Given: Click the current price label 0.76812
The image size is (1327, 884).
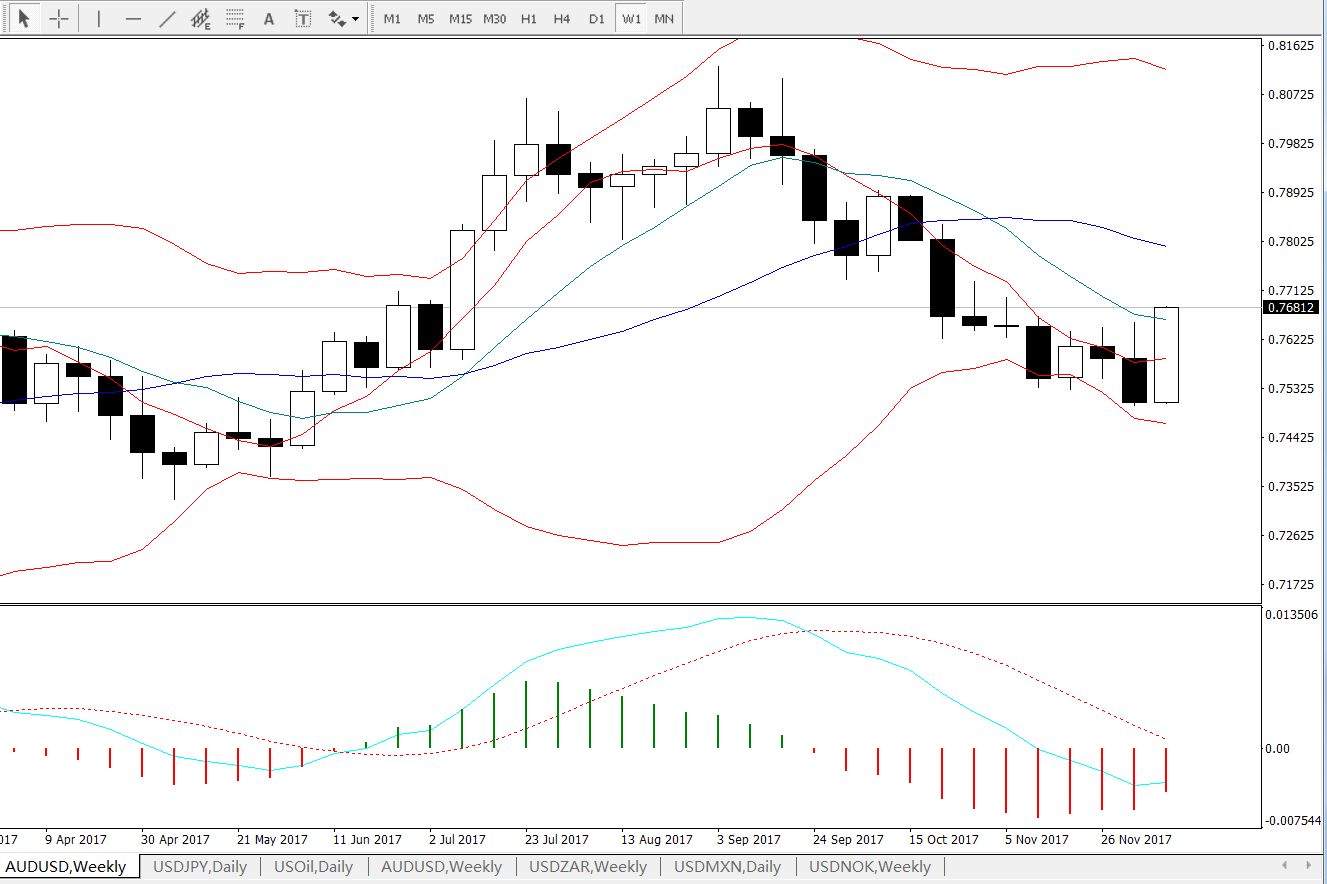Looking at the screenshot, I should (x=1291, y=307).
